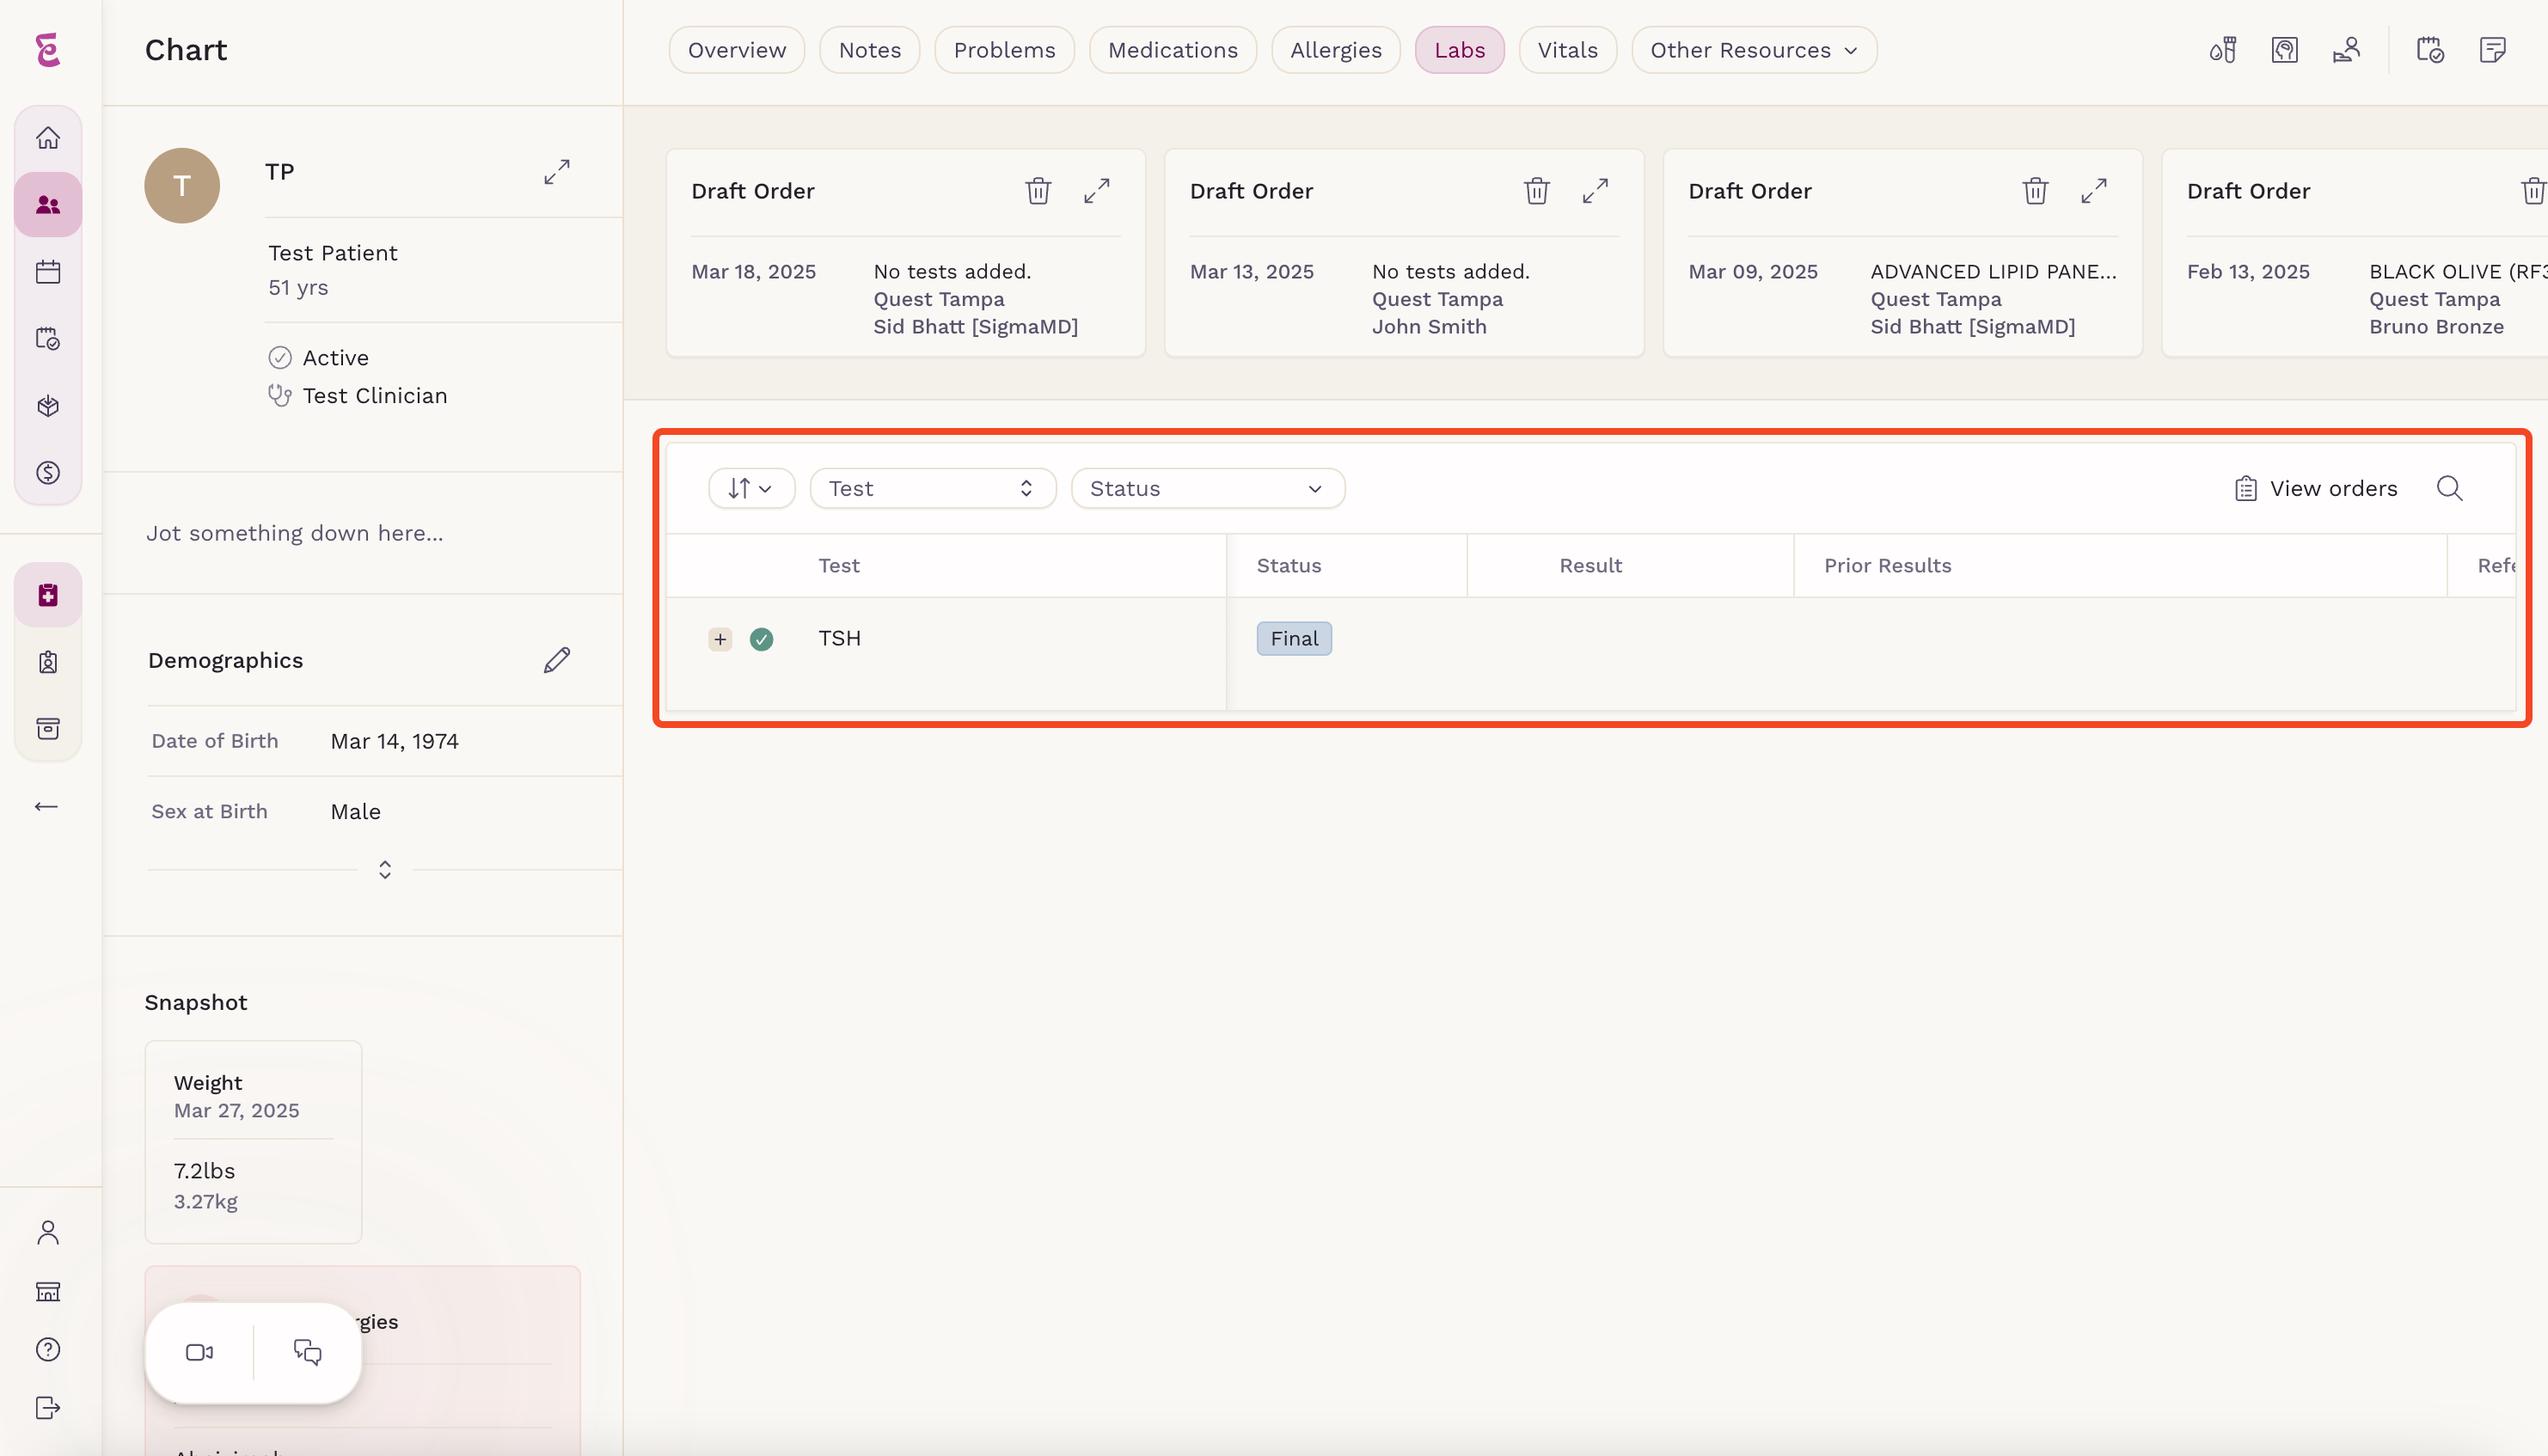Image resolution: width=2548 pixels, height=1456 pixels.
Task: Expand the Mar 18, 2025 draft order
Action: 1097,190
